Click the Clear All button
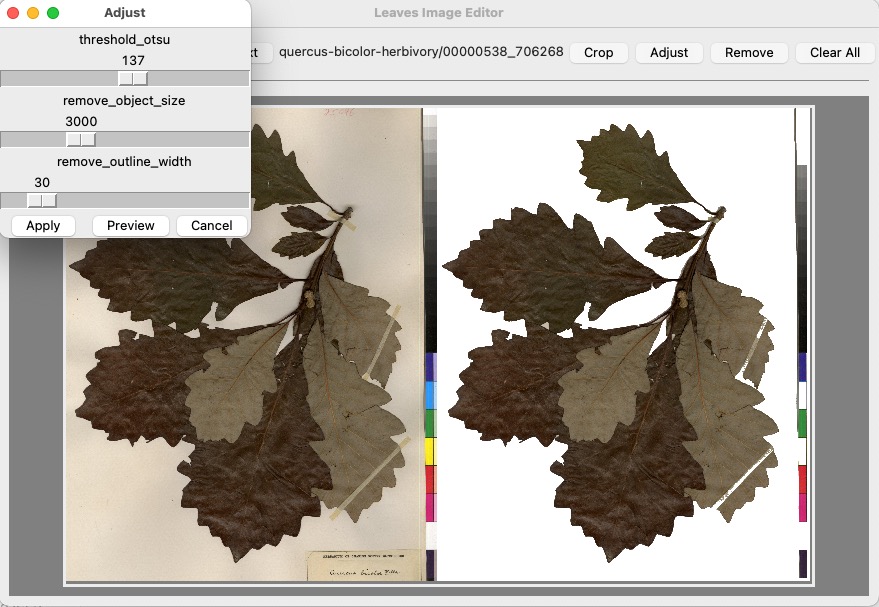This screenshot has height=607, width=879. (x=834, y=53)
